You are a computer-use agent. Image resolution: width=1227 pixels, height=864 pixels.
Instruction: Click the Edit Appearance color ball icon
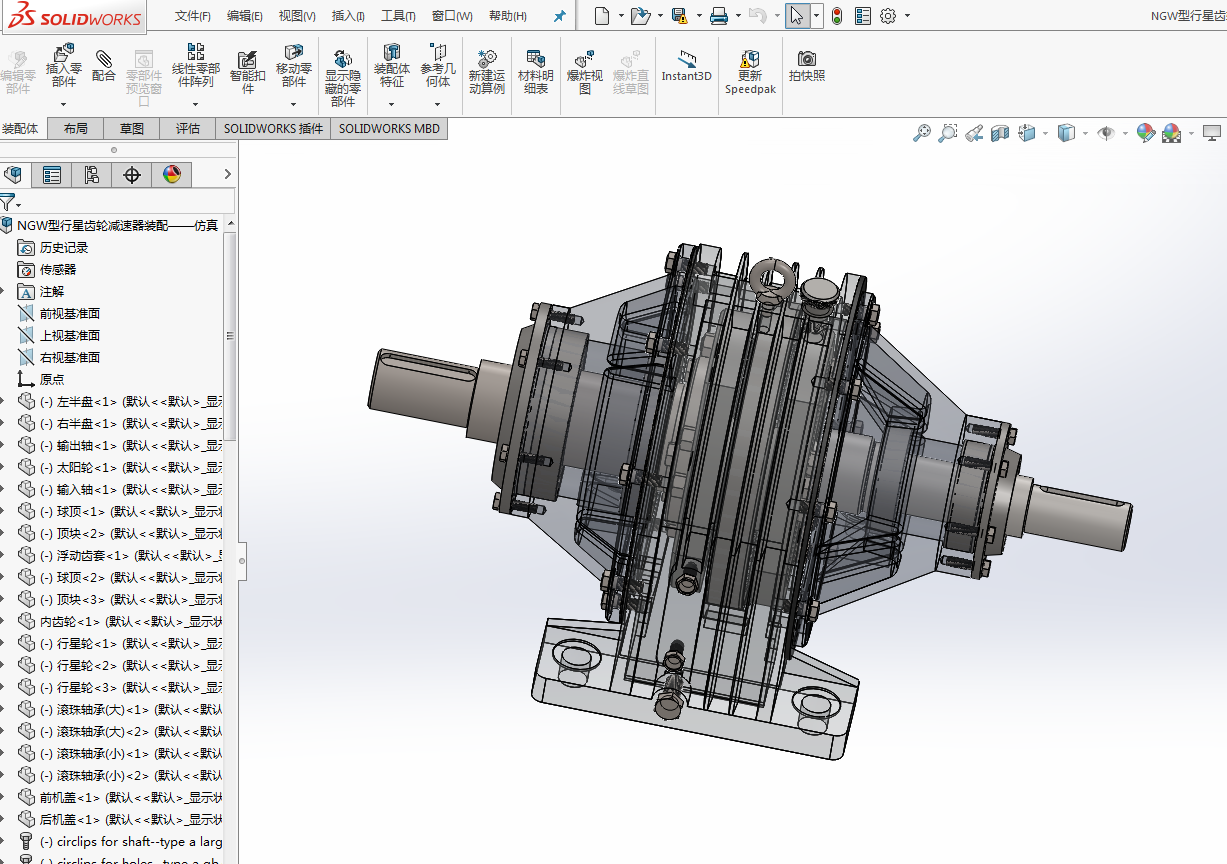click(x=1146, y=133)
